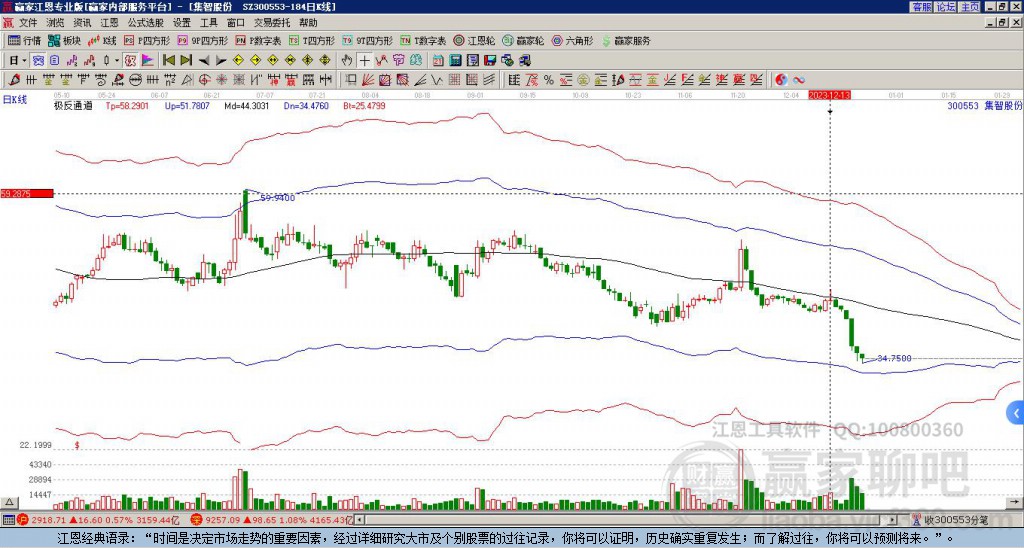Select the percent % drawing tool

click(x=549, y=80)
